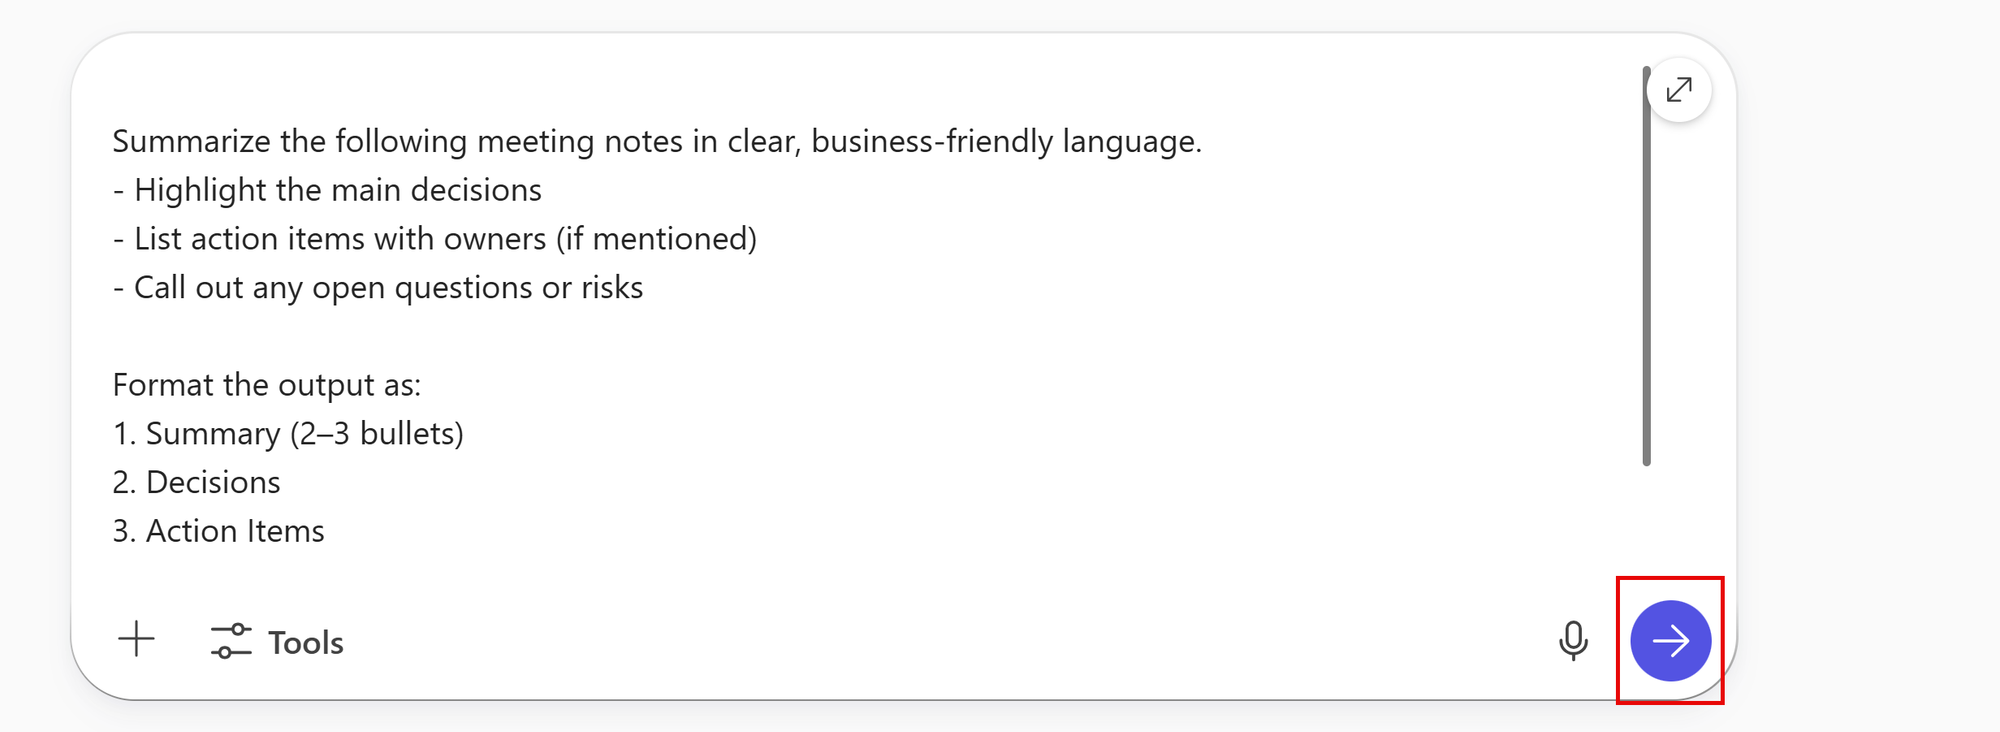
Task: Click the line 'Highlight the main decisions'
Action: tap(337, 190)
